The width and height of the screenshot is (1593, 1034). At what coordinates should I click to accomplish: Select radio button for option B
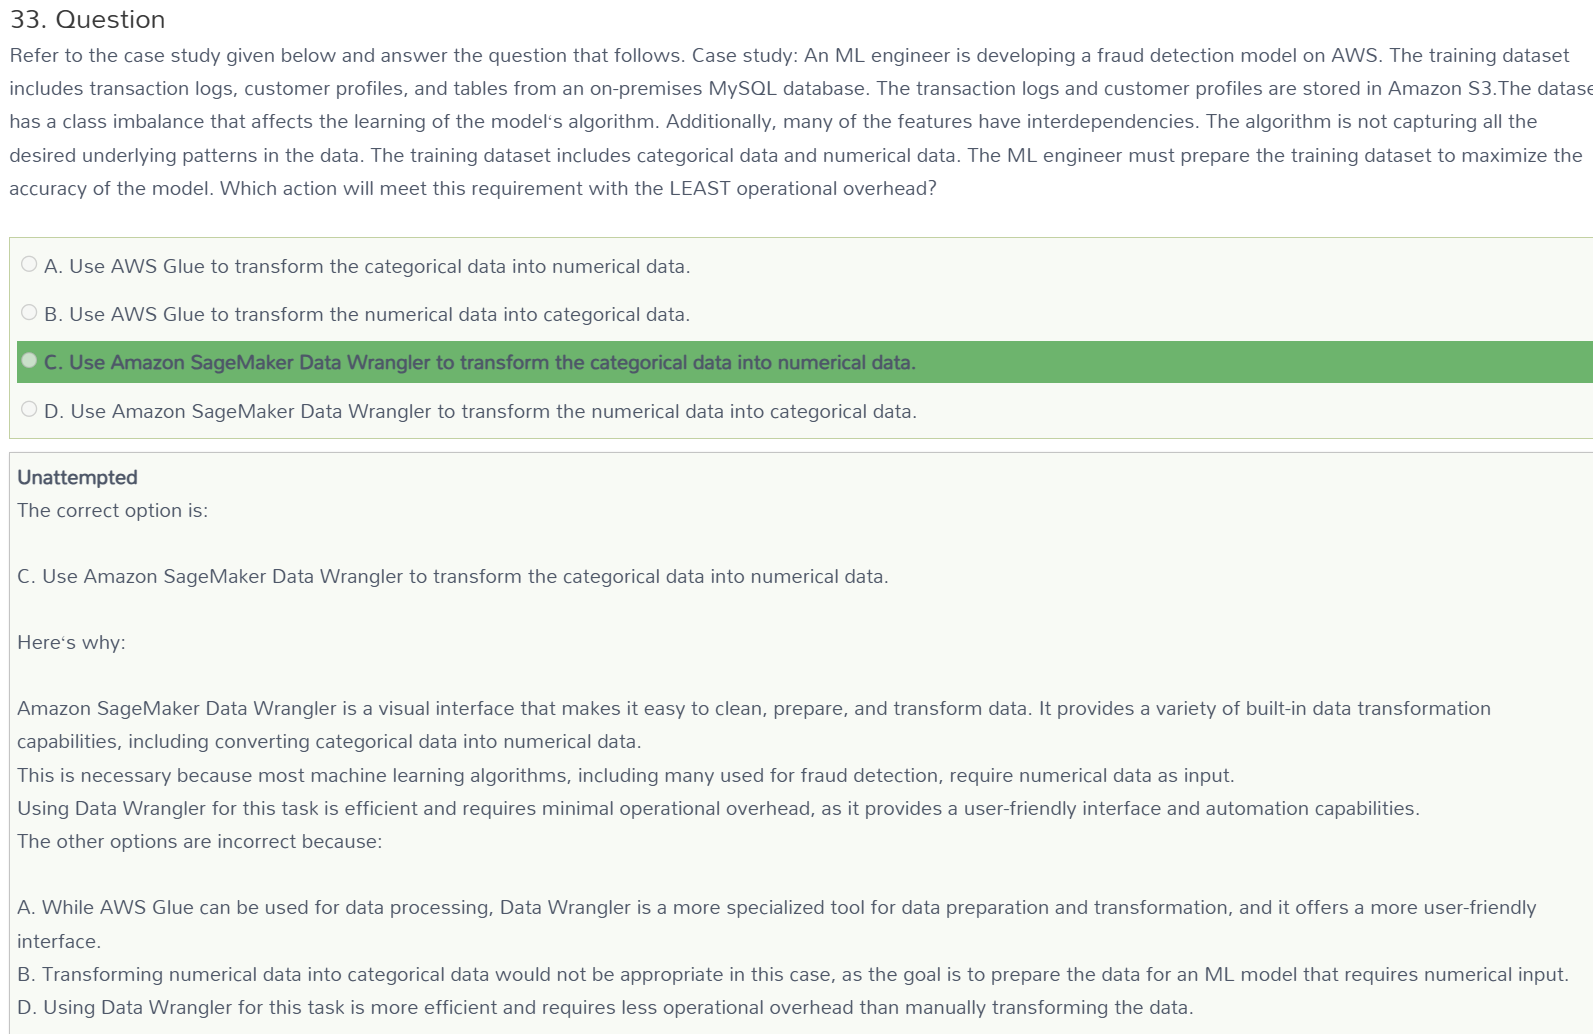[29, 312]
